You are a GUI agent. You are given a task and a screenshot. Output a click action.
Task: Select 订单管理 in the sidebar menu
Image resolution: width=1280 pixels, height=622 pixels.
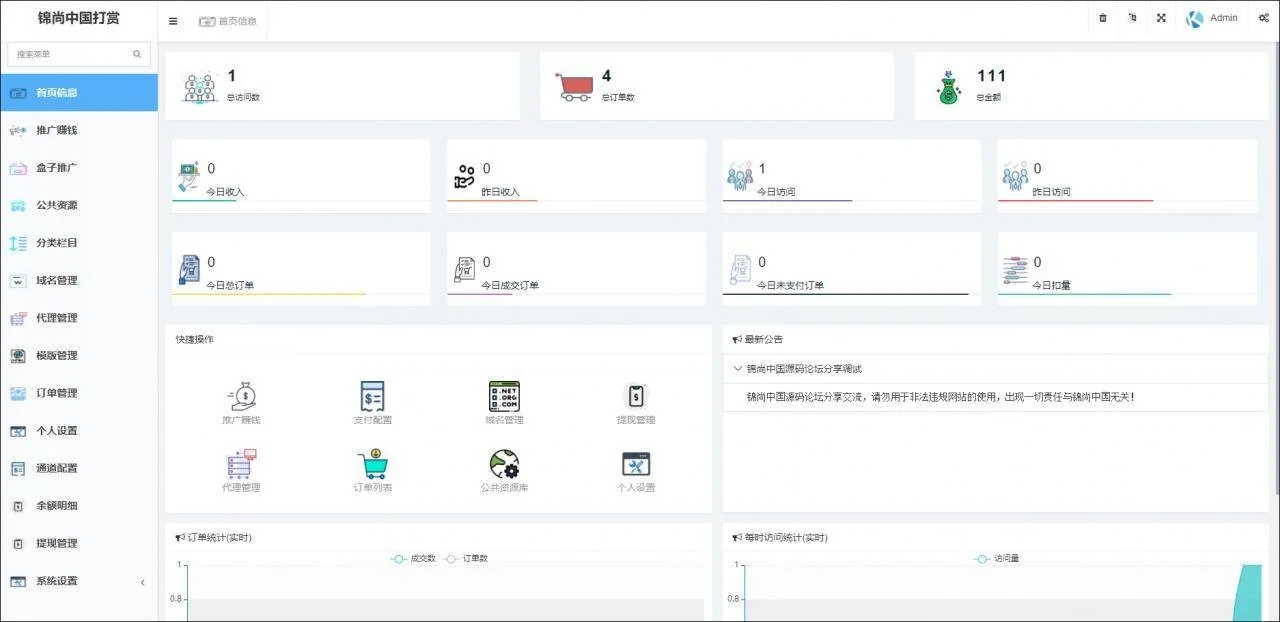click(57, 393)
